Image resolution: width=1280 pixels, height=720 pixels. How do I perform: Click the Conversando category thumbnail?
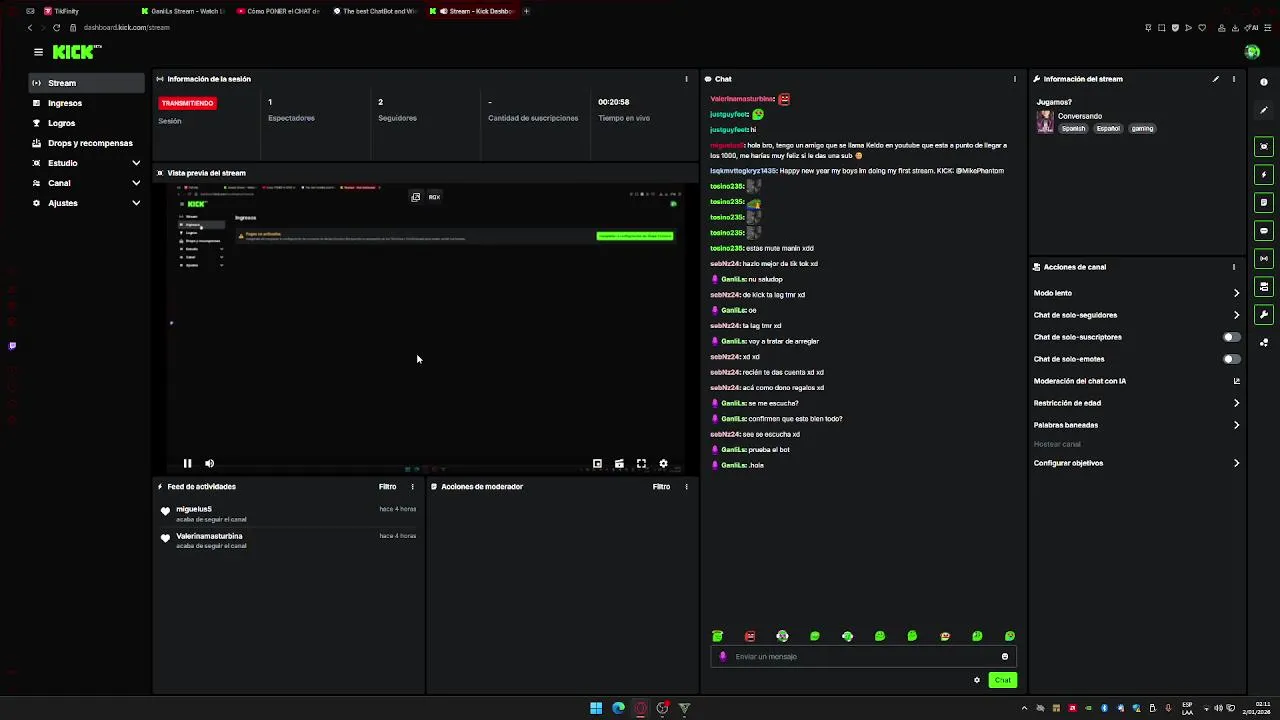pyautogui.click(x=1045, y=122)
